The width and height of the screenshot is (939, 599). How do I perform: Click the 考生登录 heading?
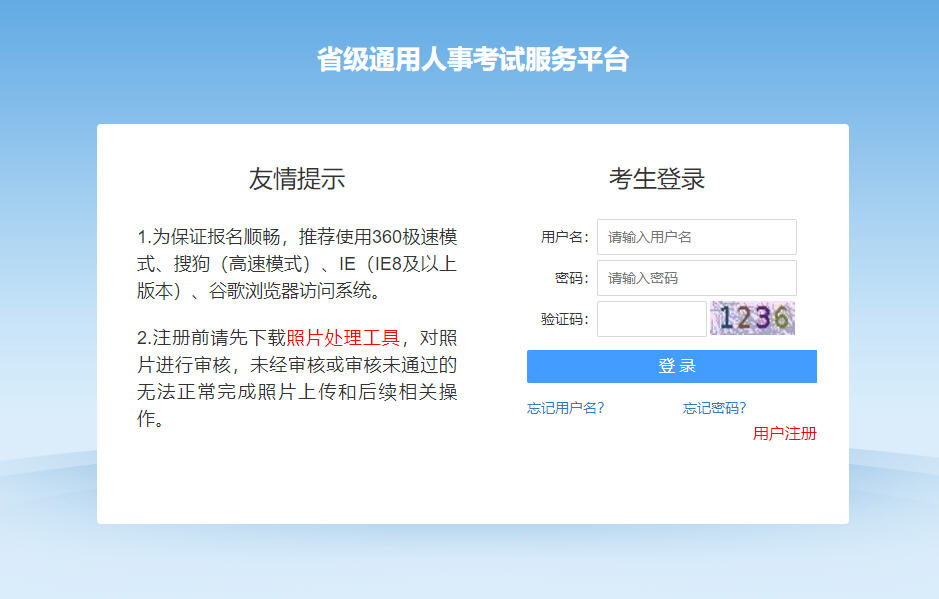pos(657,179)
